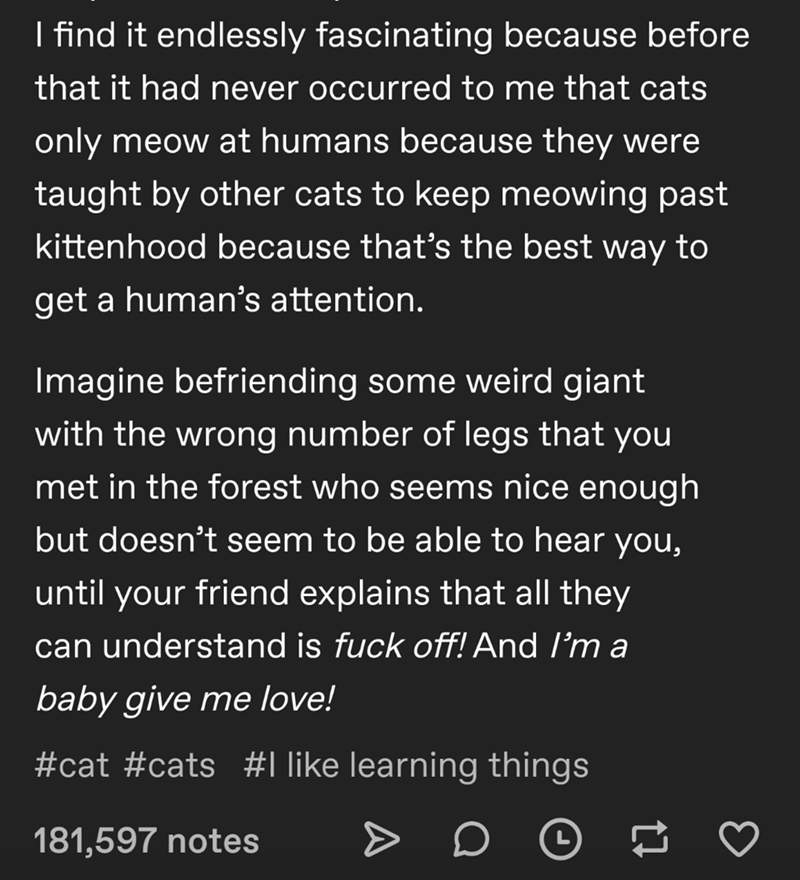Click the italic phrase "fuck off!"

point(399,646)
